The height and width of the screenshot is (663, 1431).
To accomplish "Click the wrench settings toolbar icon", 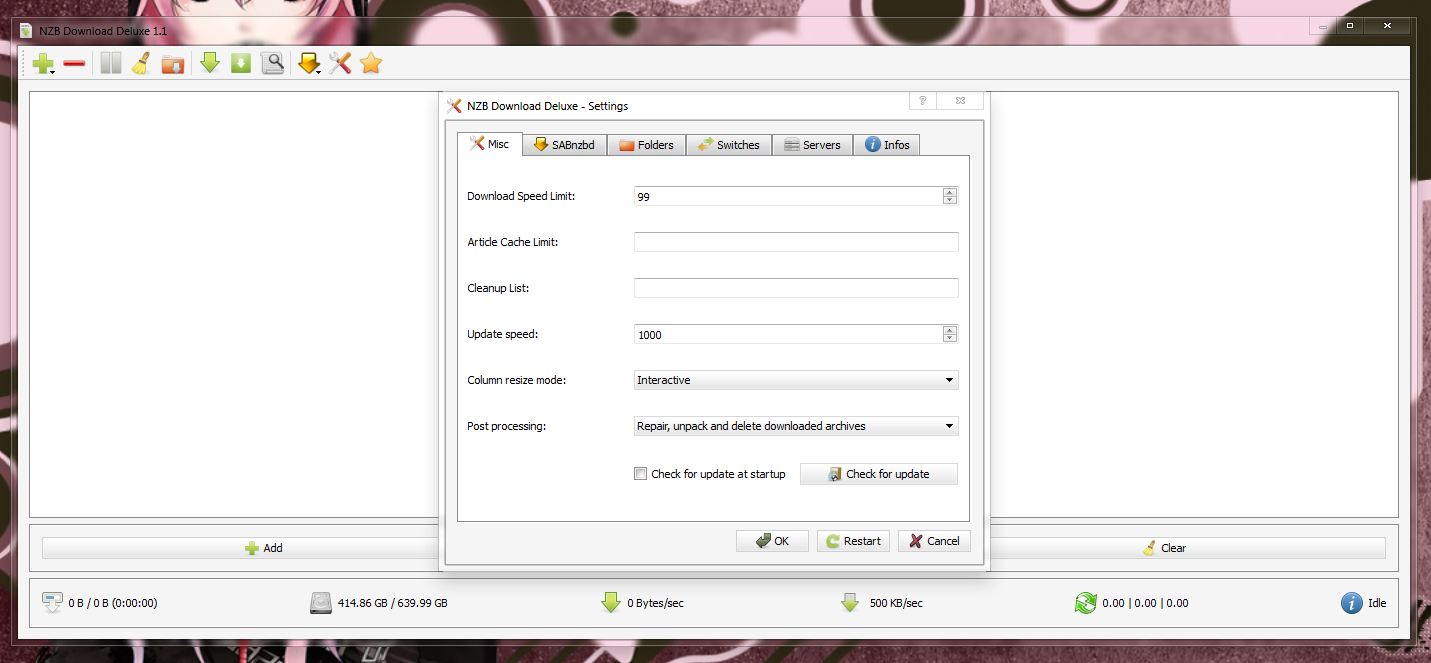I will coord(340,64).
